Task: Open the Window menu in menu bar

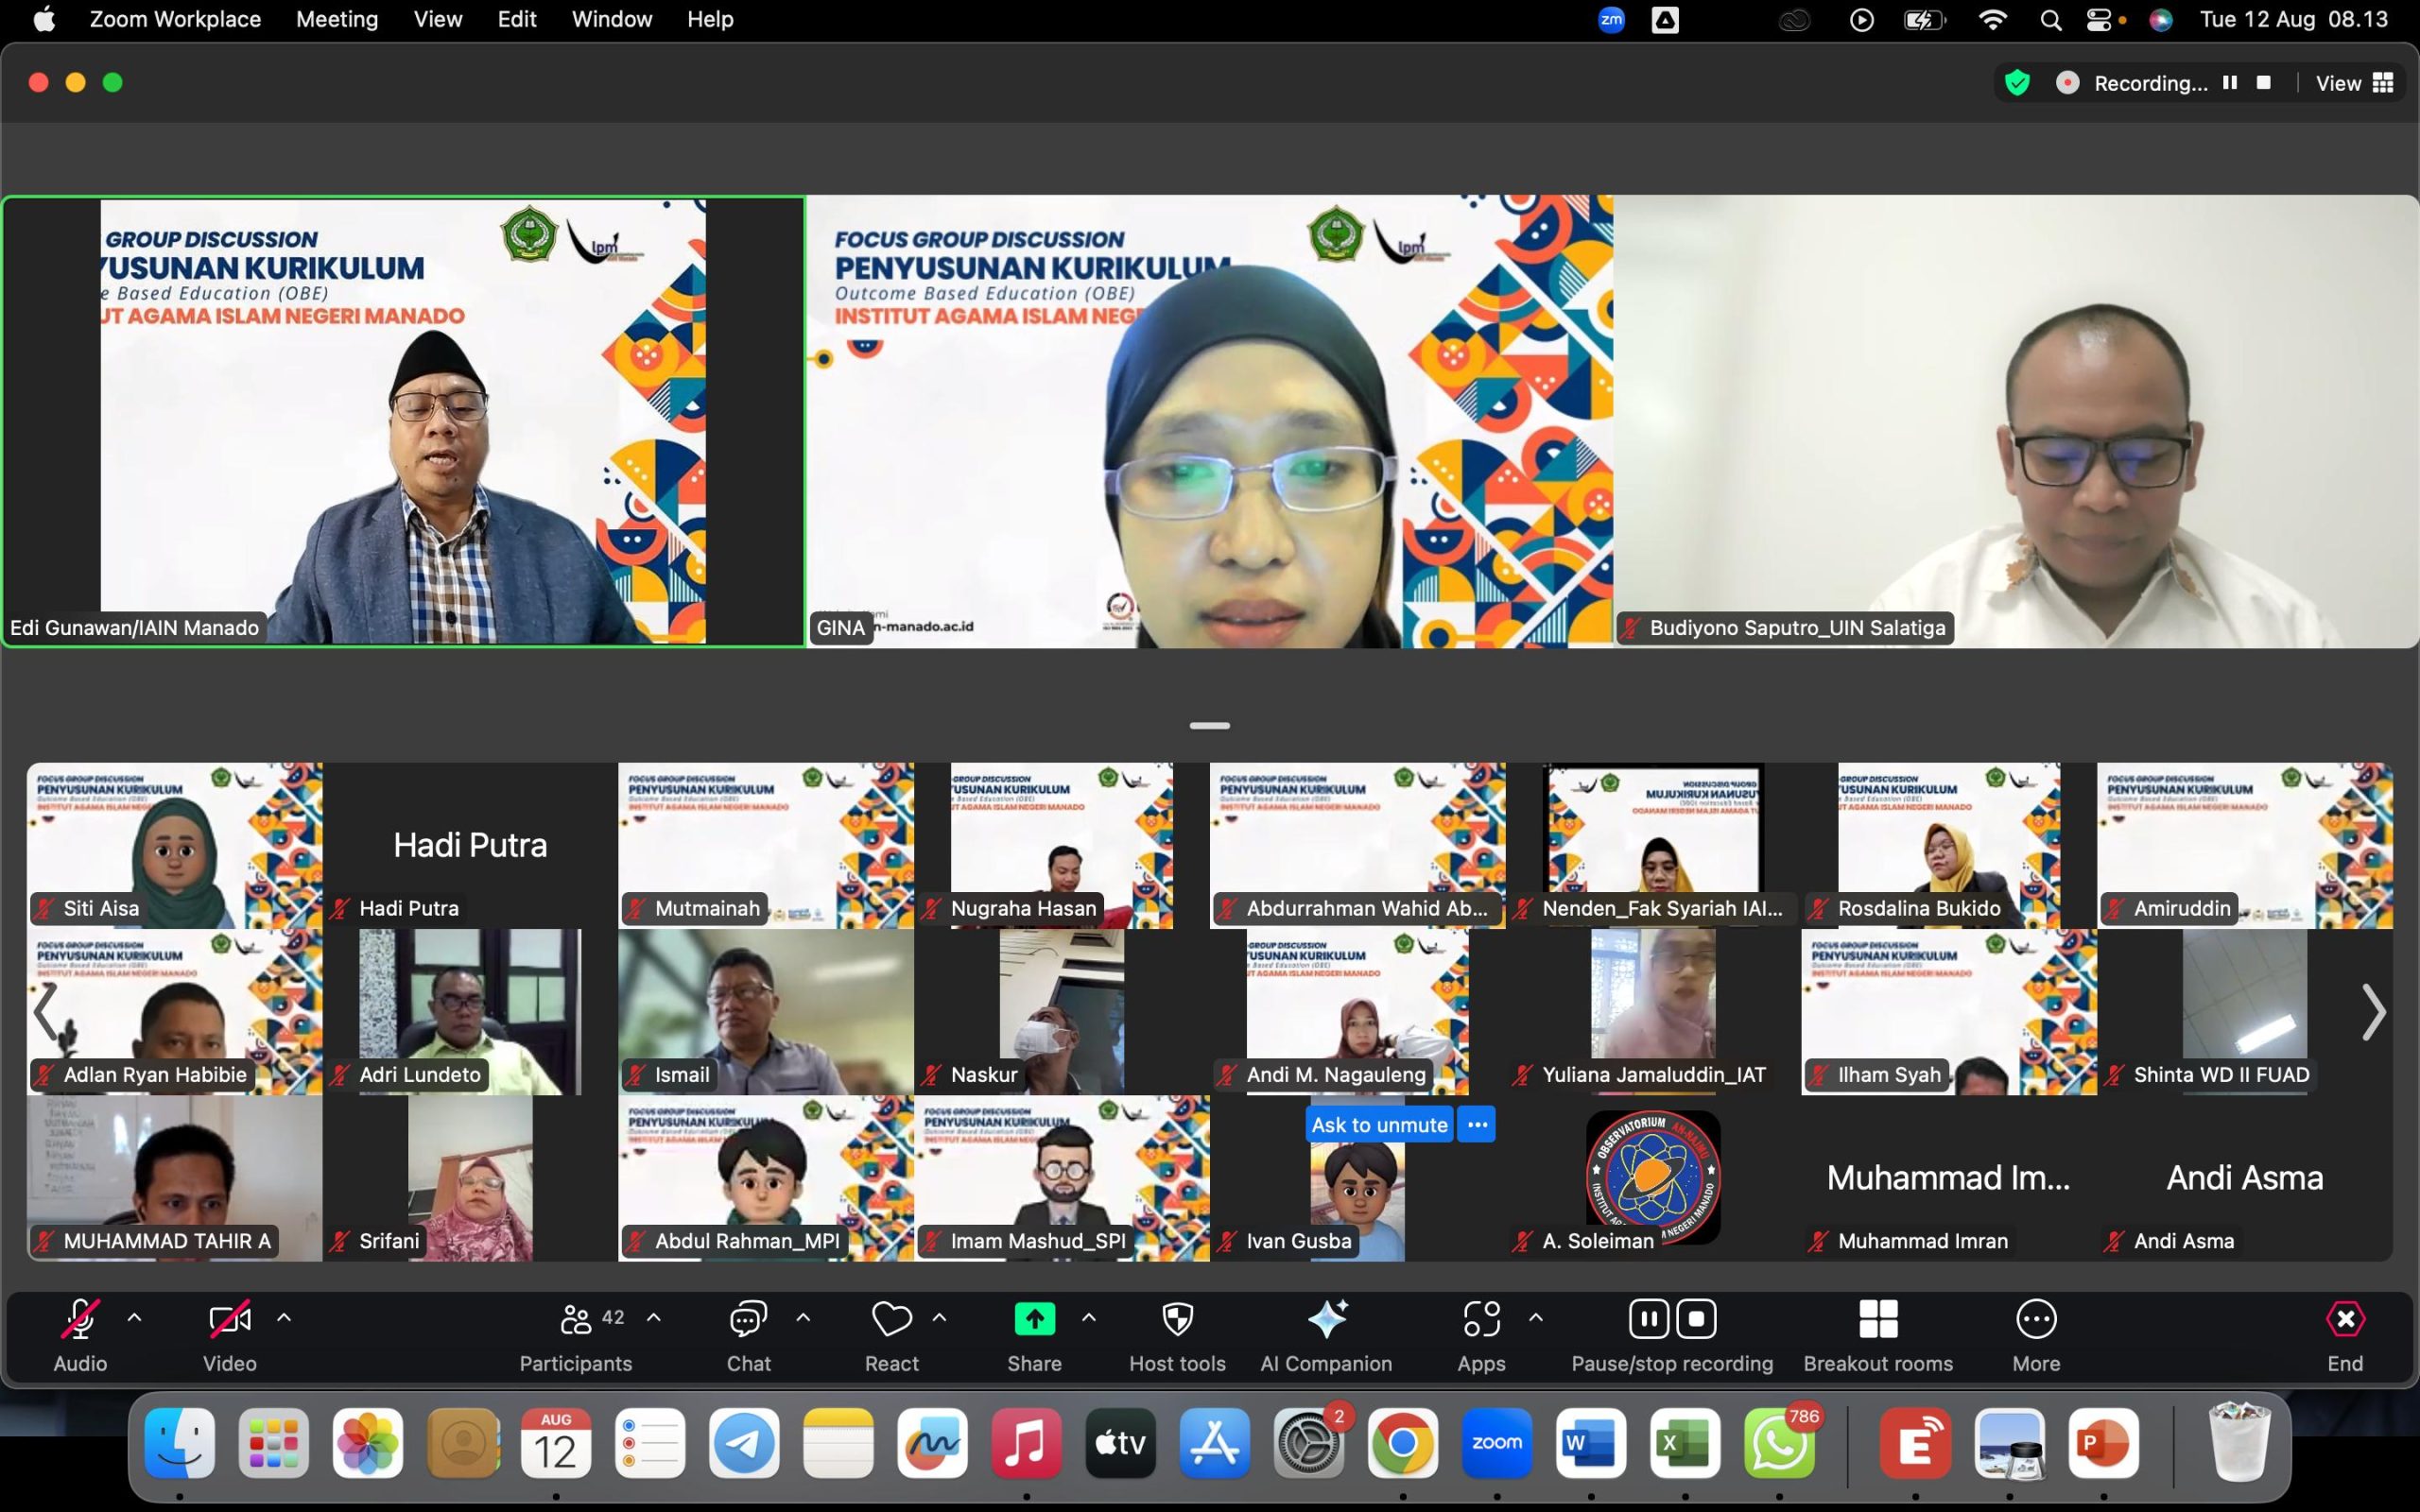Action: click(611, 19)
